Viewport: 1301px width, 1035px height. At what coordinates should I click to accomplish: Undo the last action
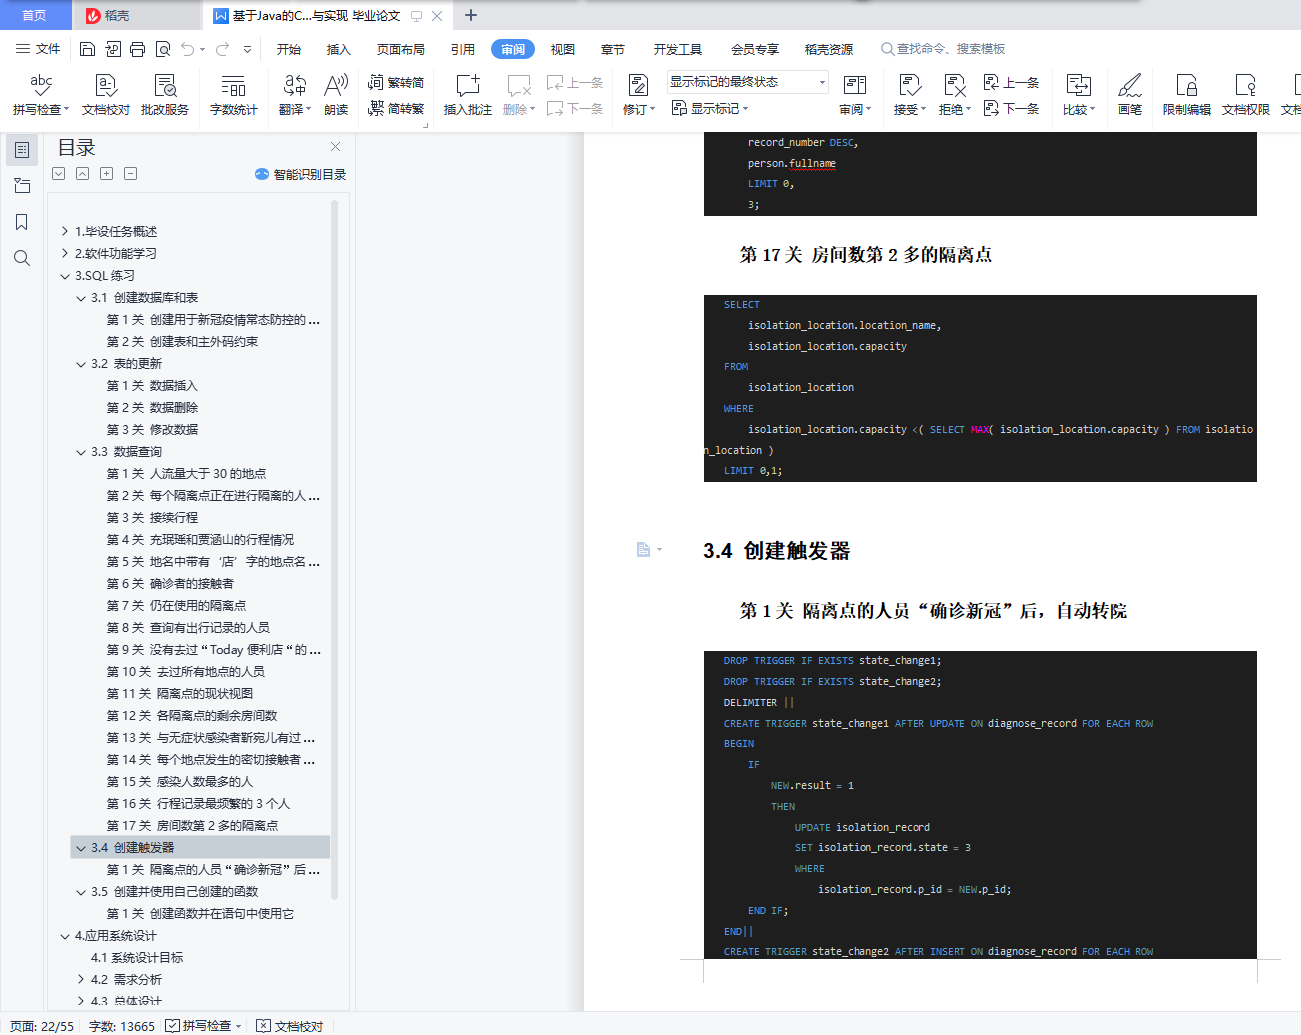coord(187,49)
